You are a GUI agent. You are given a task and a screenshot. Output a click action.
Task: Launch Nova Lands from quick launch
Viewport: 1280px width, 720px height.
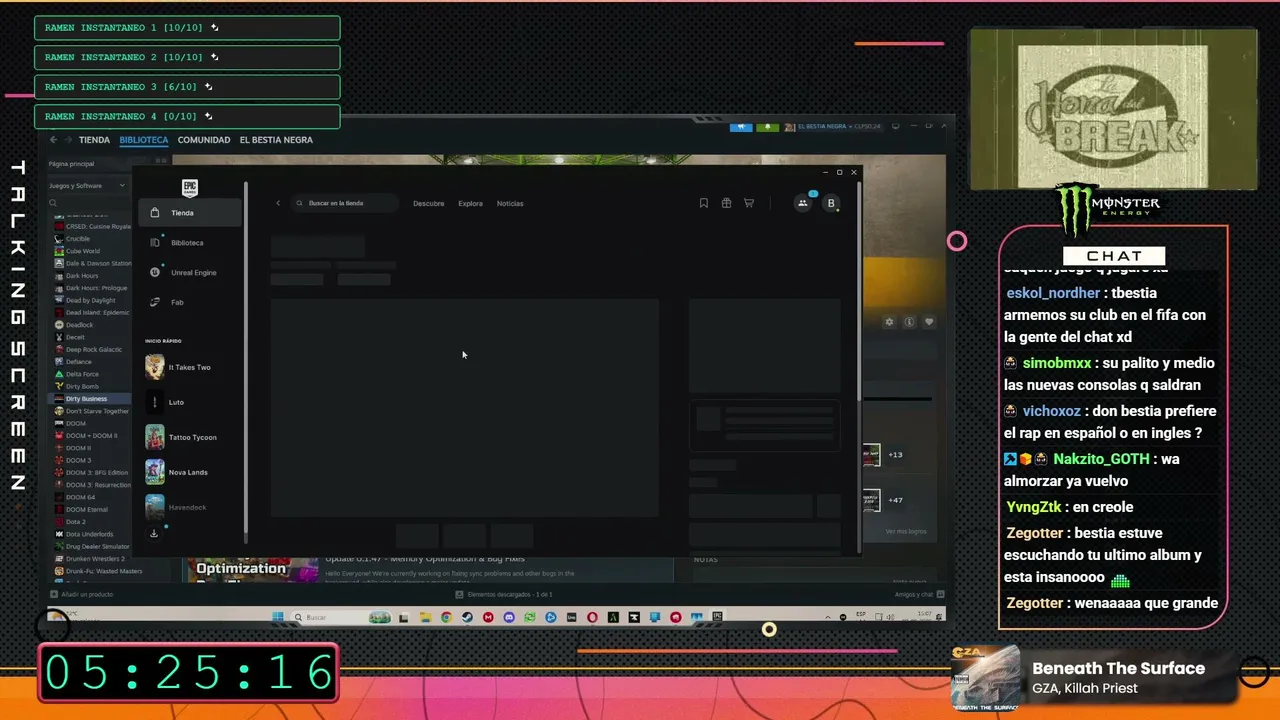click(190, 472)
